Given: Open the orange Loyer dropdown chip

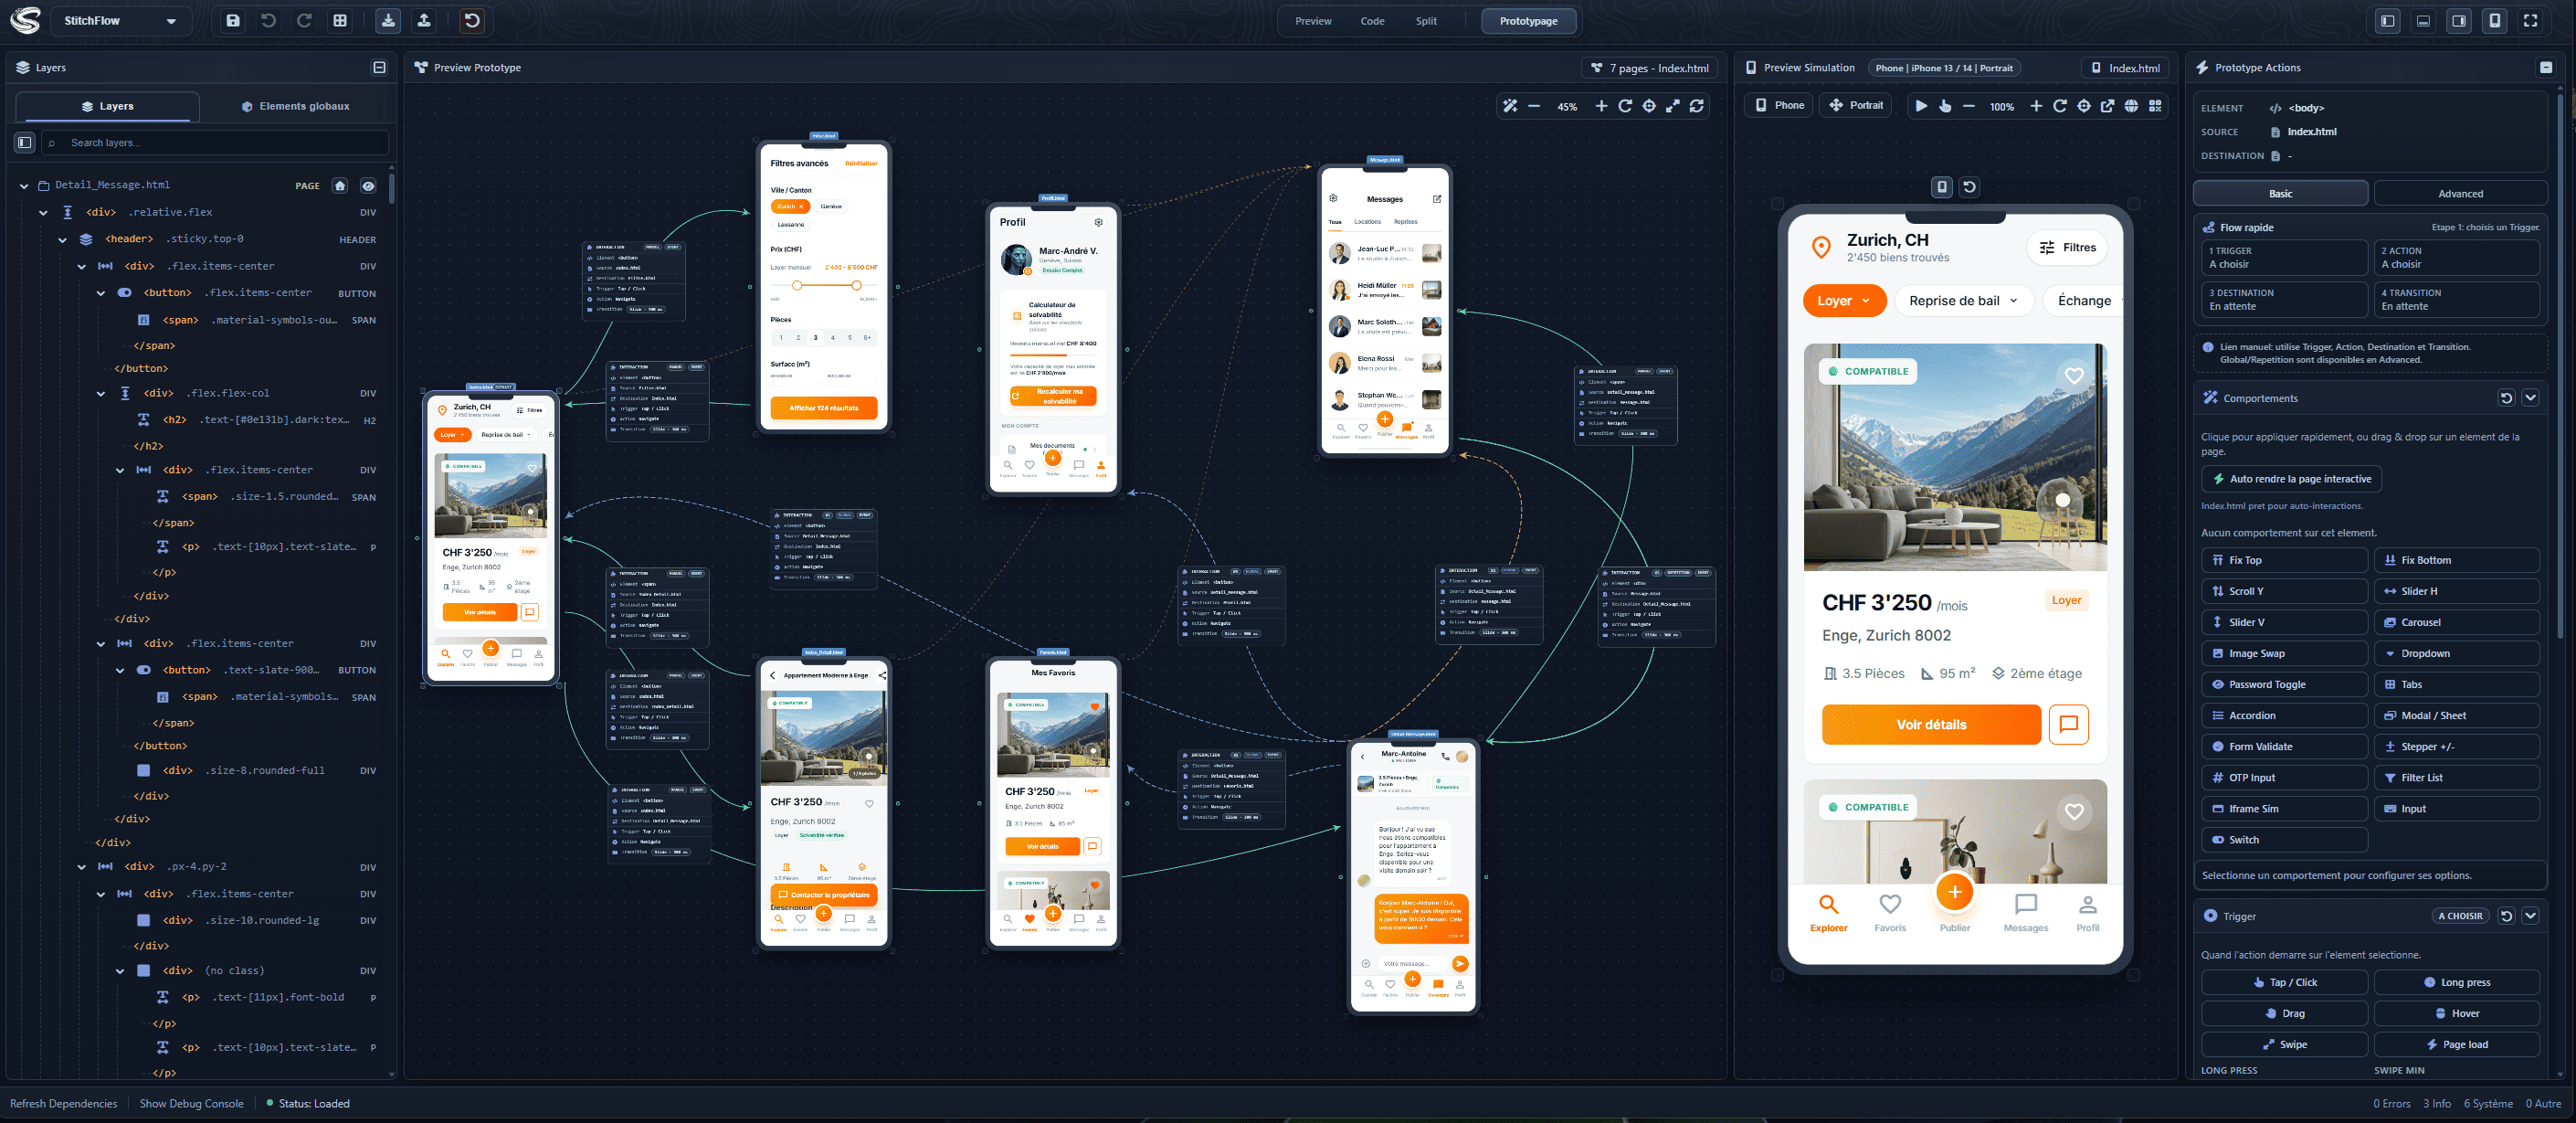Looking at the screenshot, I should coord(1844,301).
